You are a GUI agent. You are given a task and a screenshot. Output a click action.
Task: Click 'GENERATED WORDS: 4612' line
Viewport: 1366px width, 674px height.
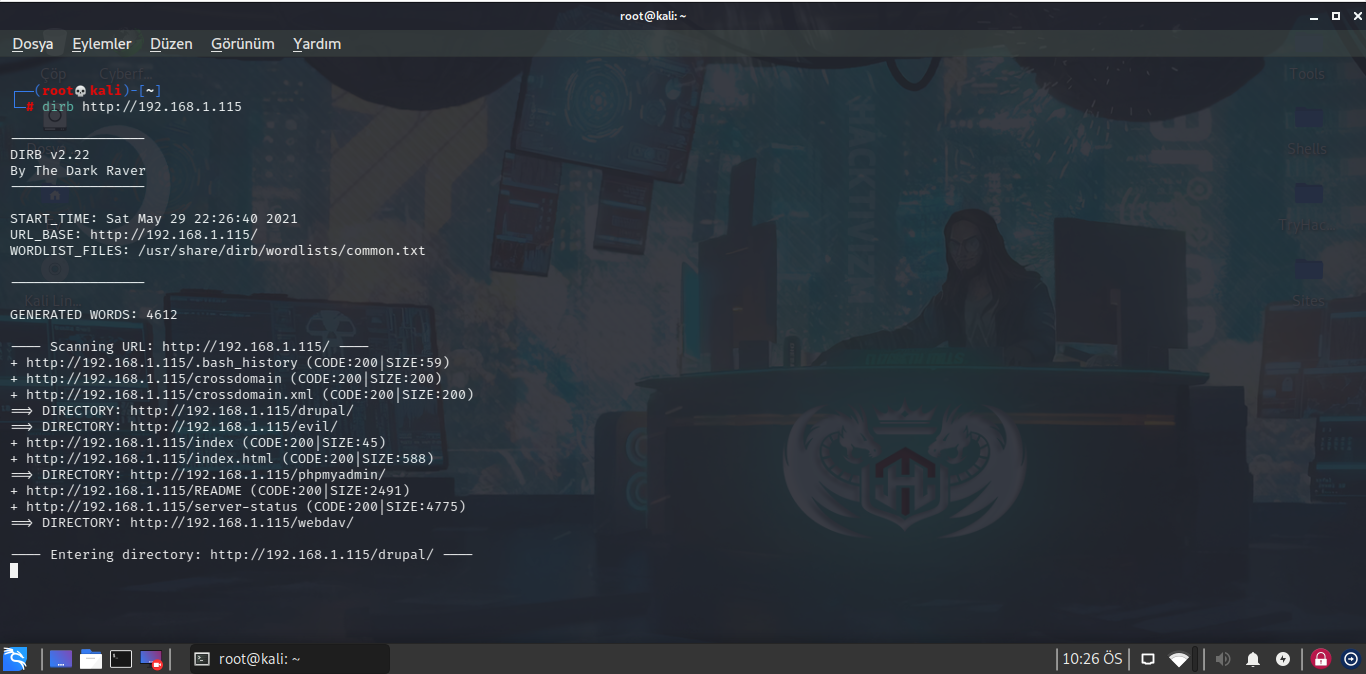tap(94, 315)
